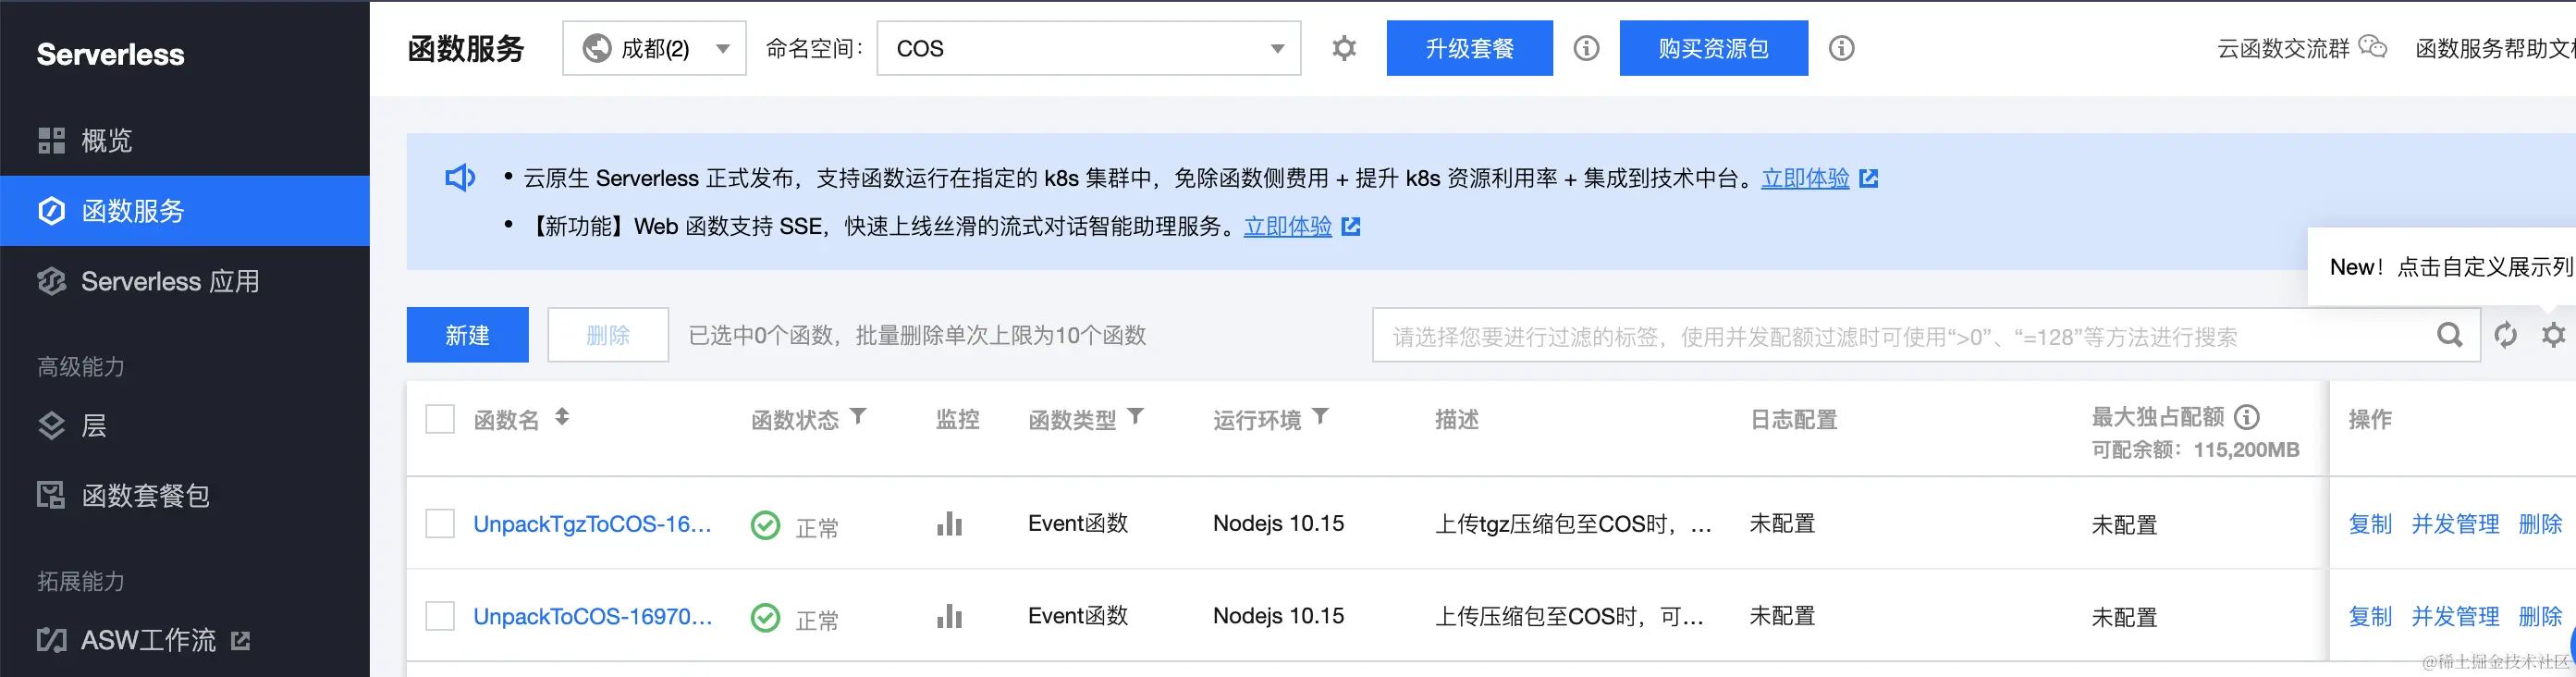The image size is (2576, 677).
Task: Click the Serverless 应用 icon
Action: coord(51,282)
